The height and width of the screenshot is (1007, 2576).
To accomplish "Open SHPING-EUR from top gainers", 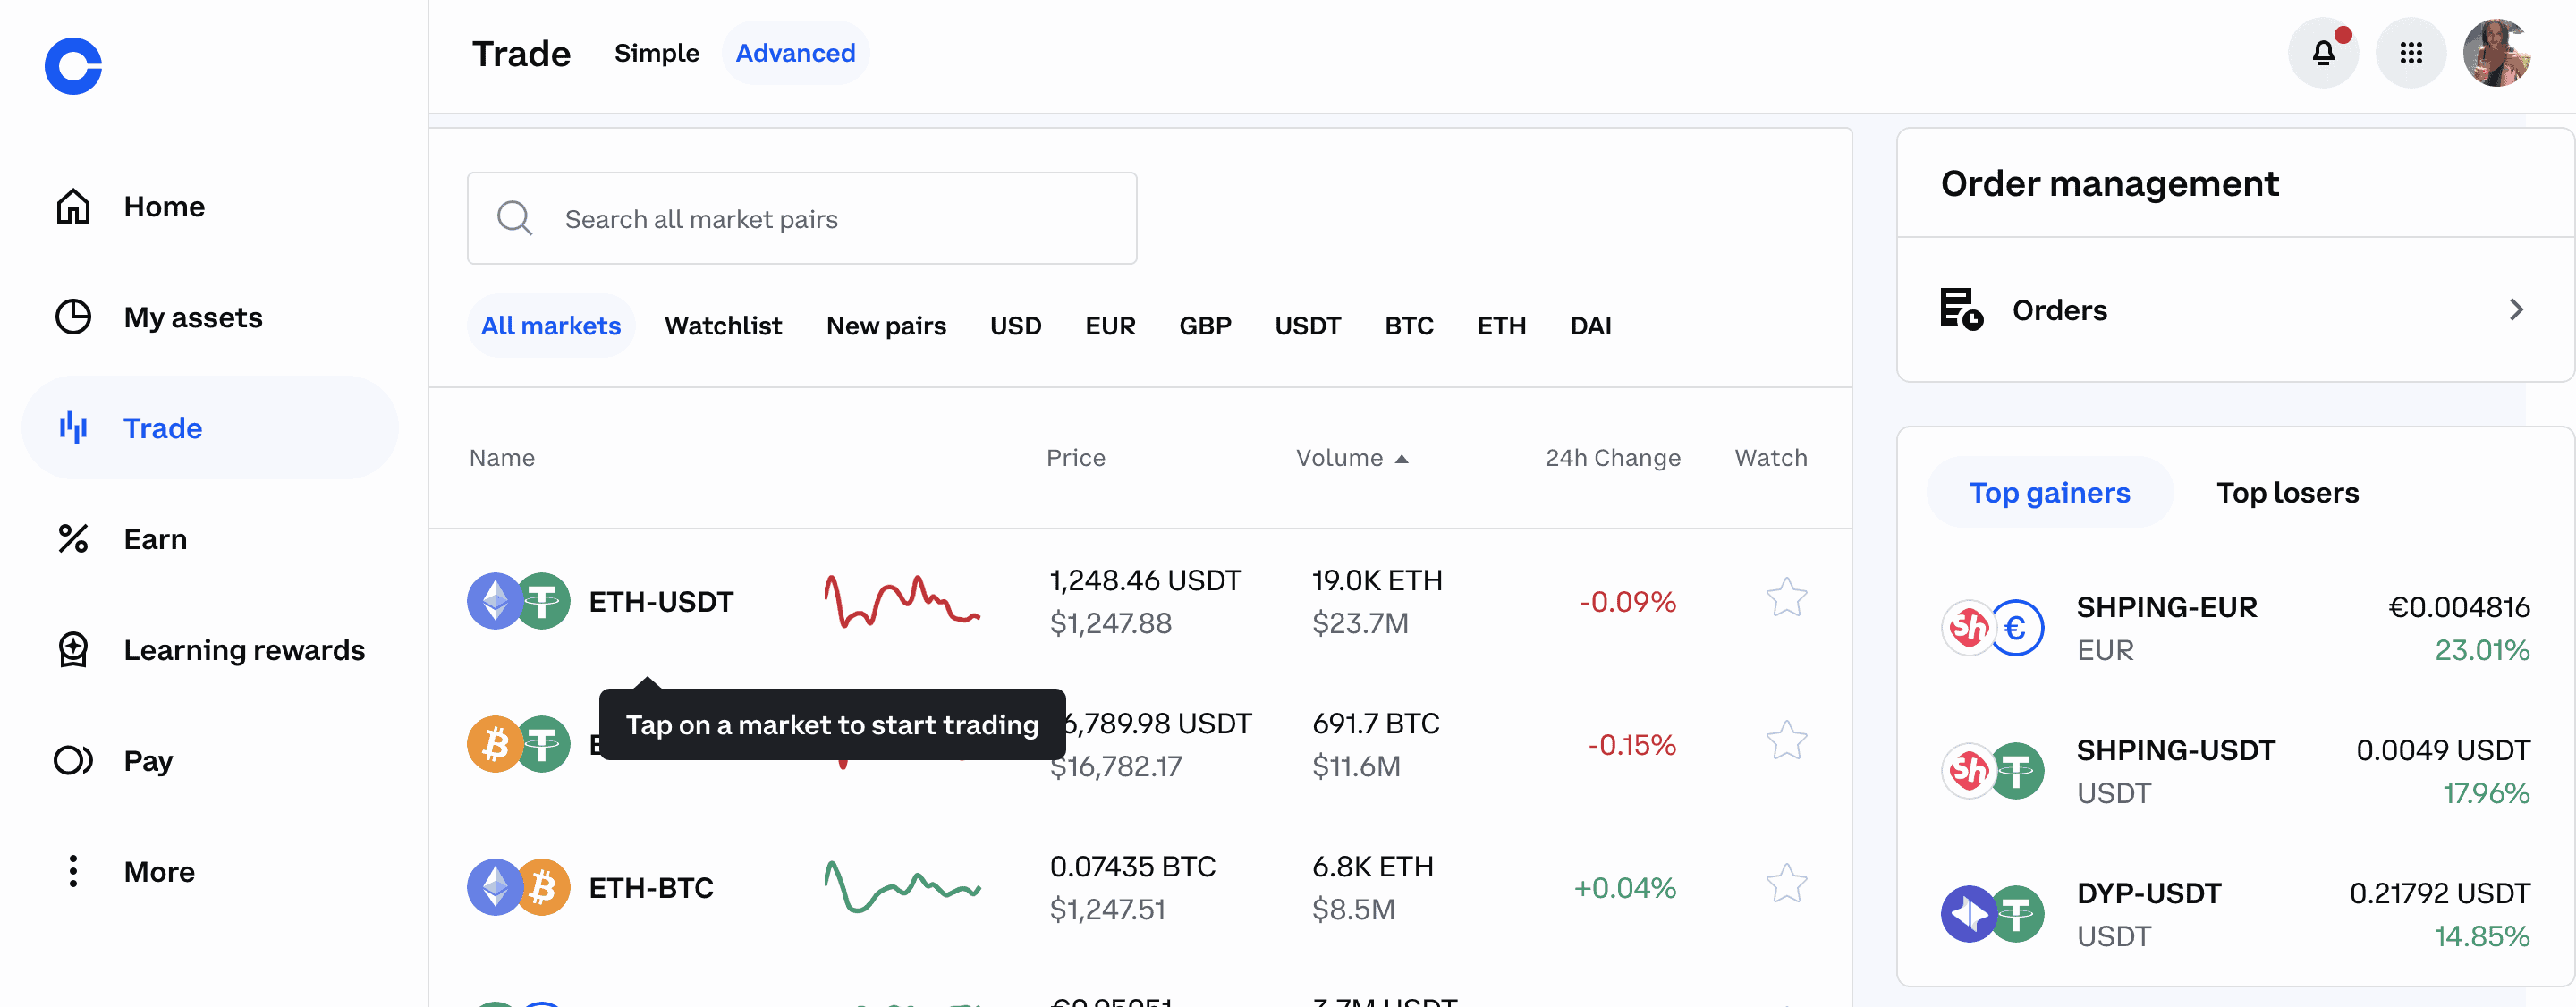I will click(2235, 628).
